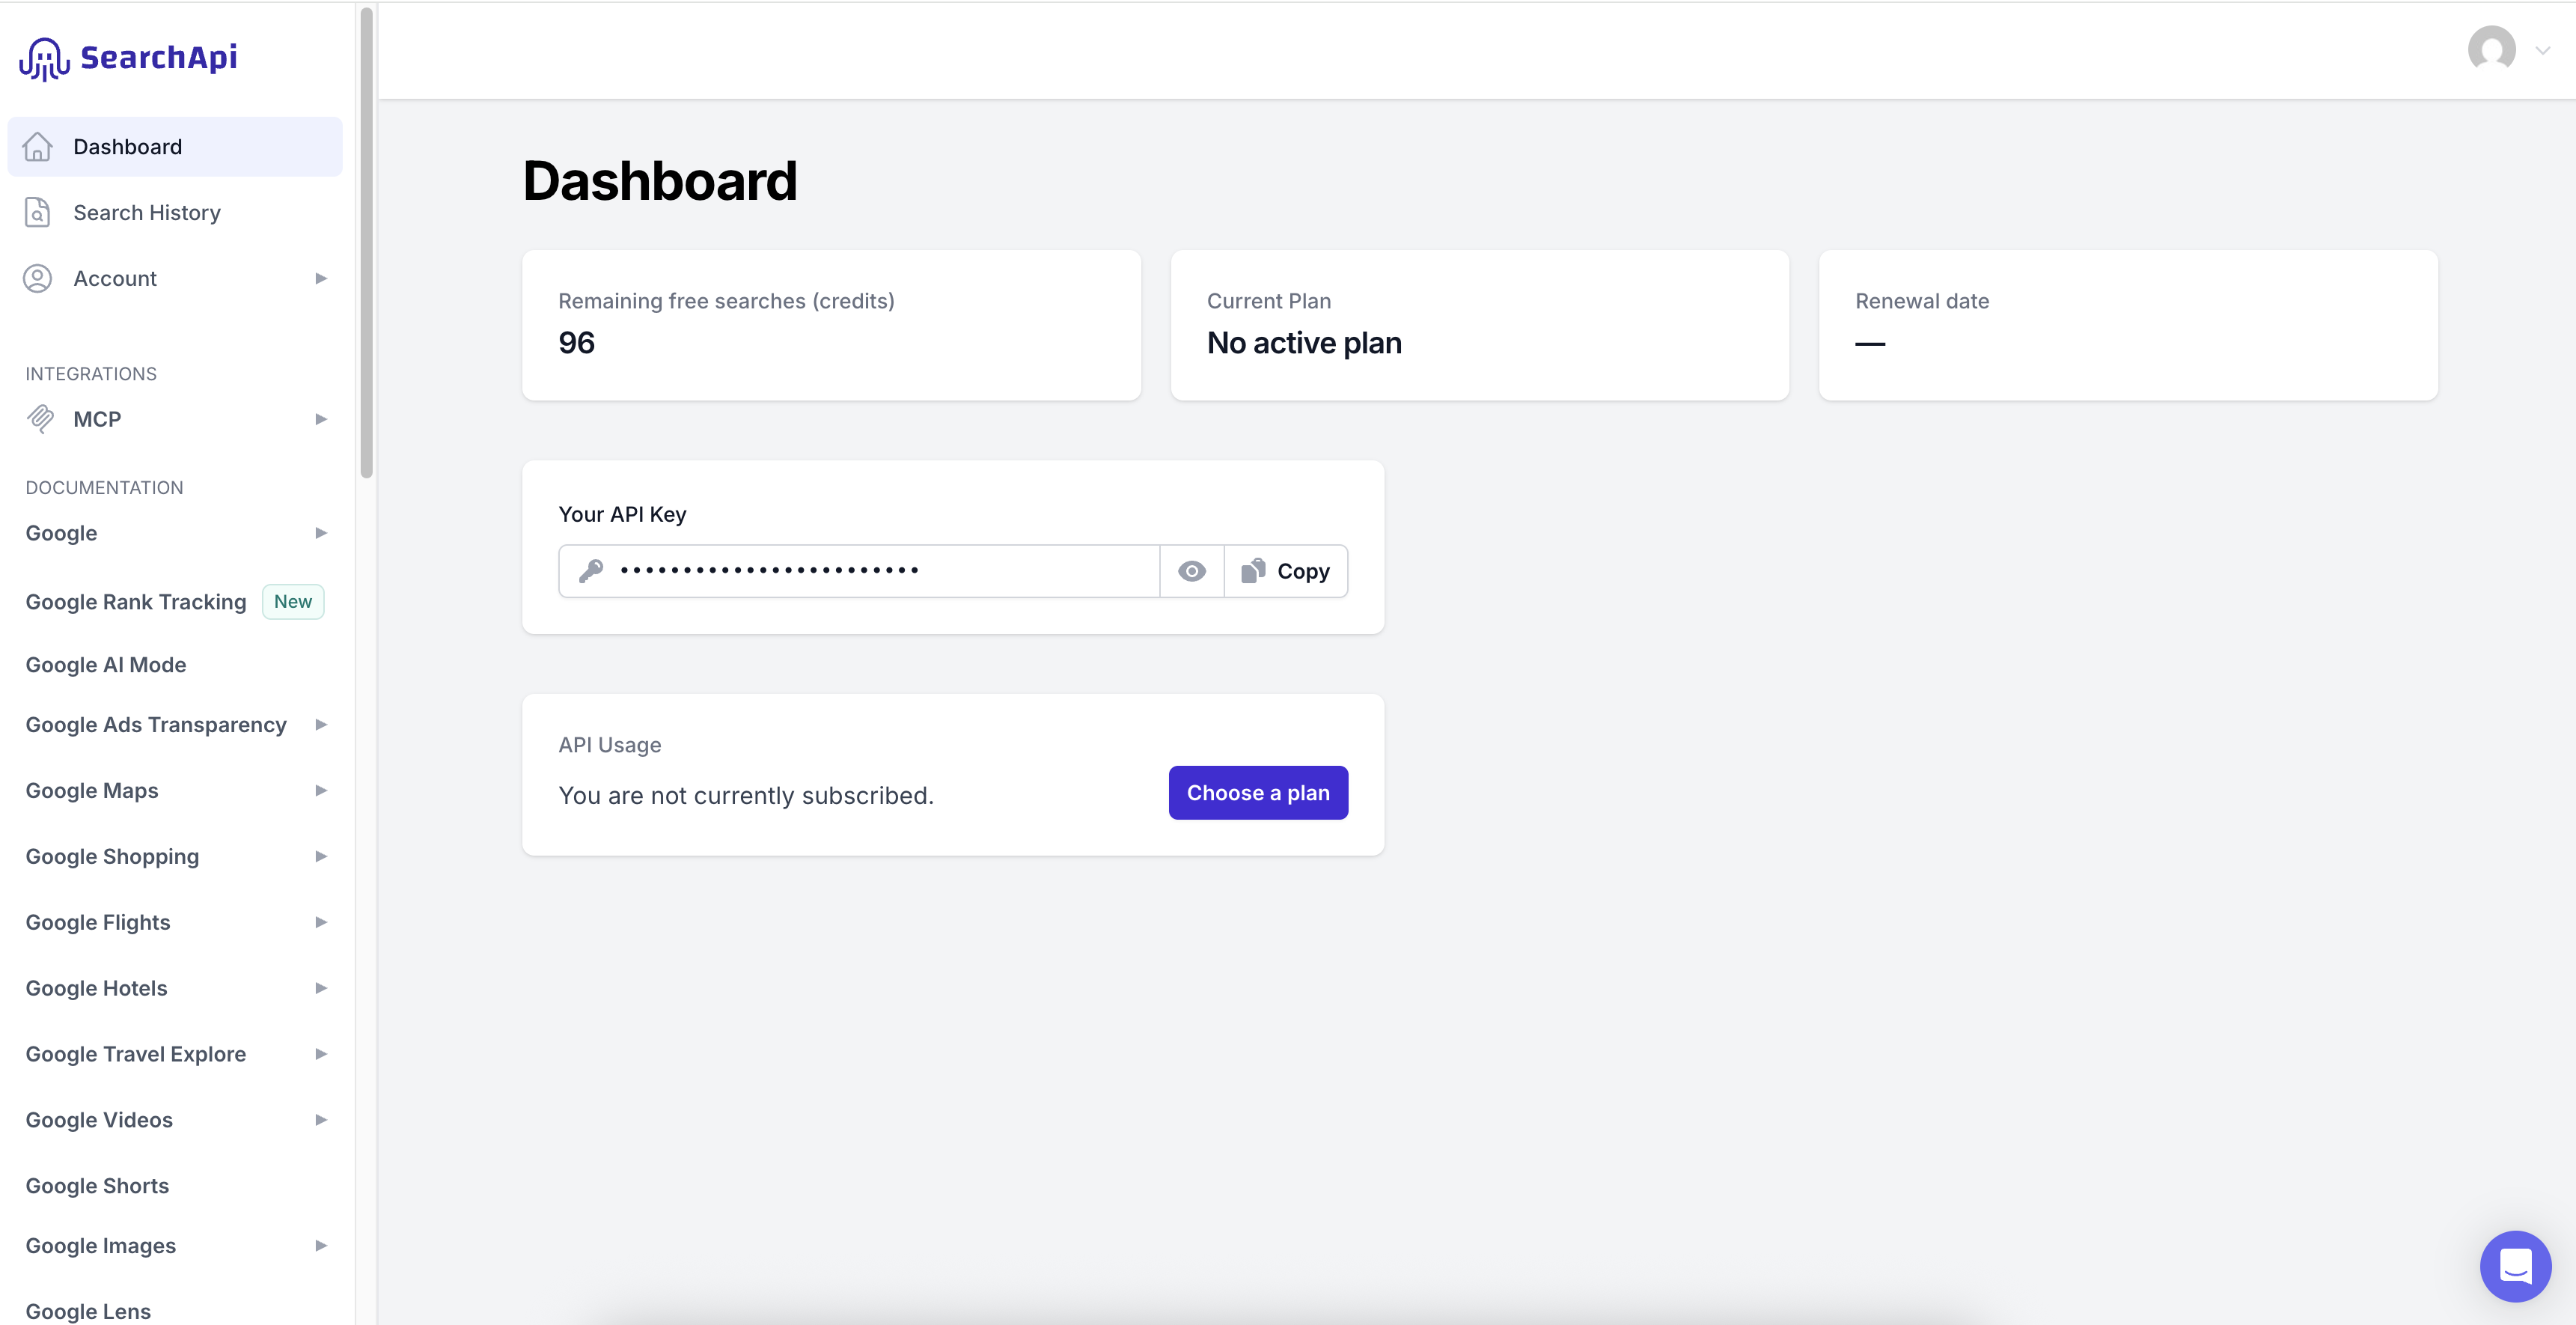Click the Account person icon

pyautogui.click(x=38, y=279)
